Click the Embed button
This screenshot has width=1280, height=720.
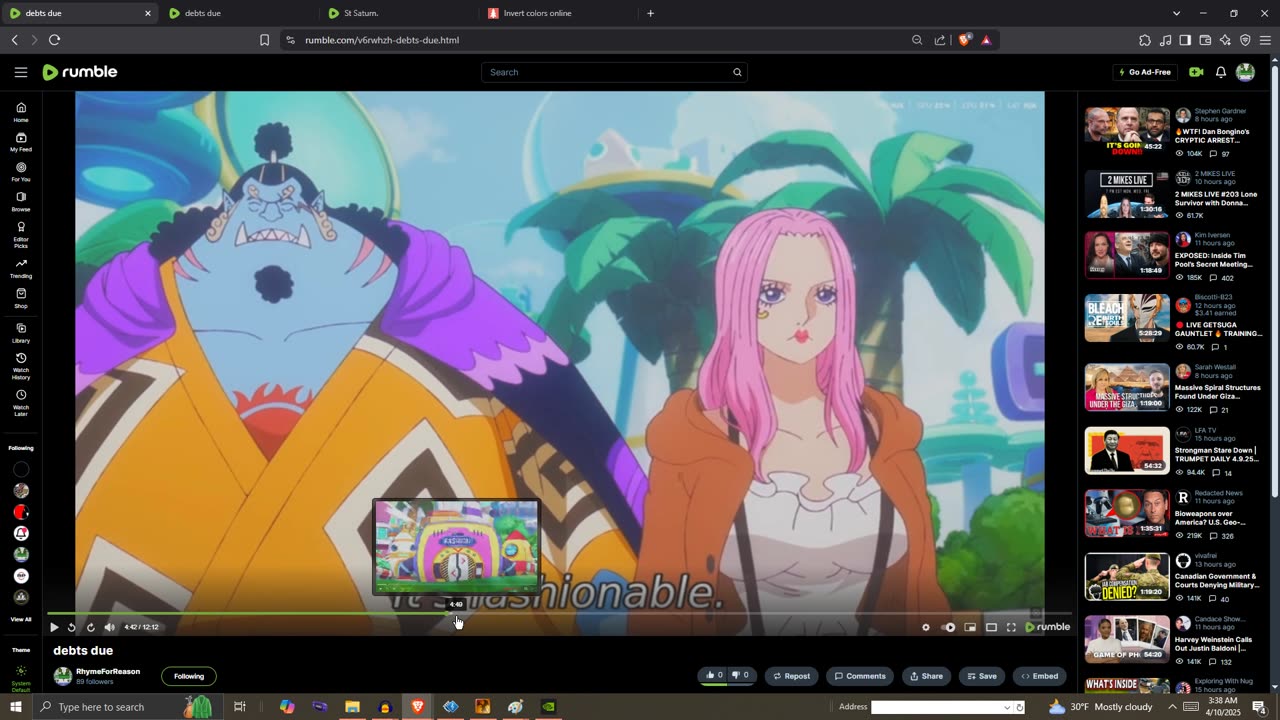coord(1040,676)
